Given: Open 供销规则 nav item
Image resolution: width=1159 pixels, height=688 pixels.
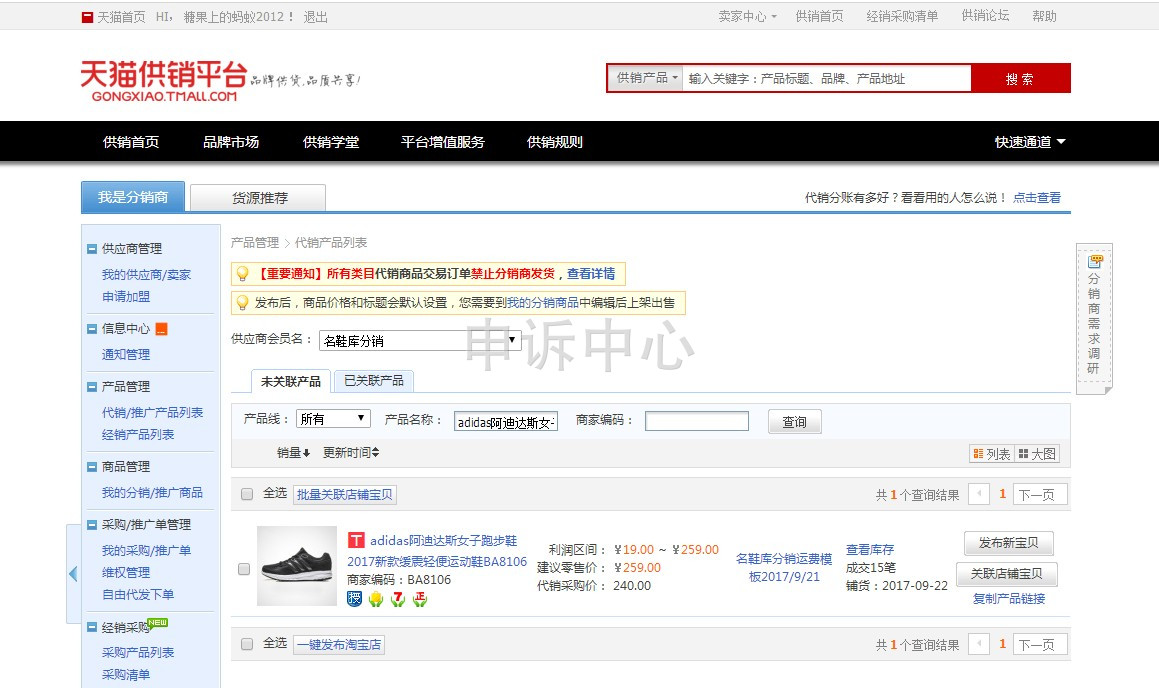Looking at the screenshot, I should pos(554,142).
